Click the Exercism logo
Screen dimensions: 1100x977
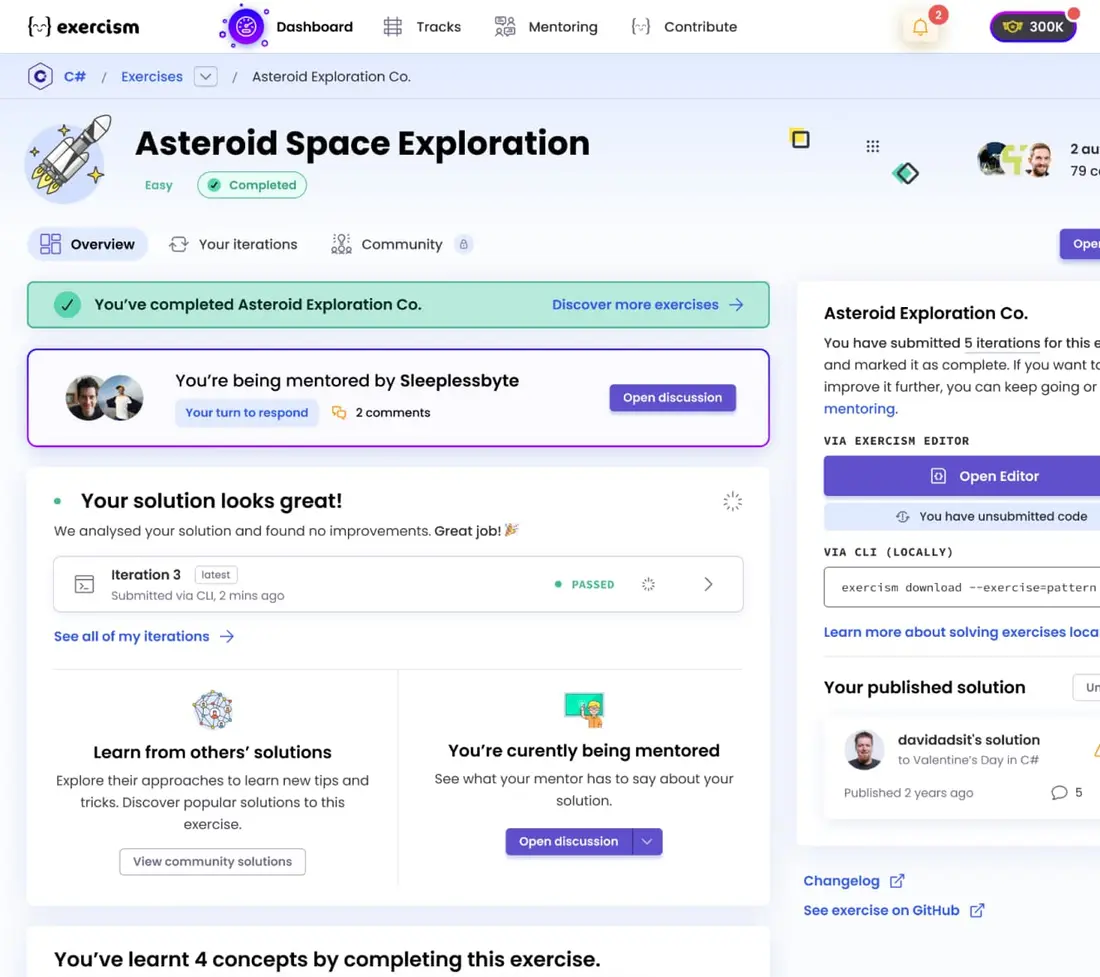83,27
